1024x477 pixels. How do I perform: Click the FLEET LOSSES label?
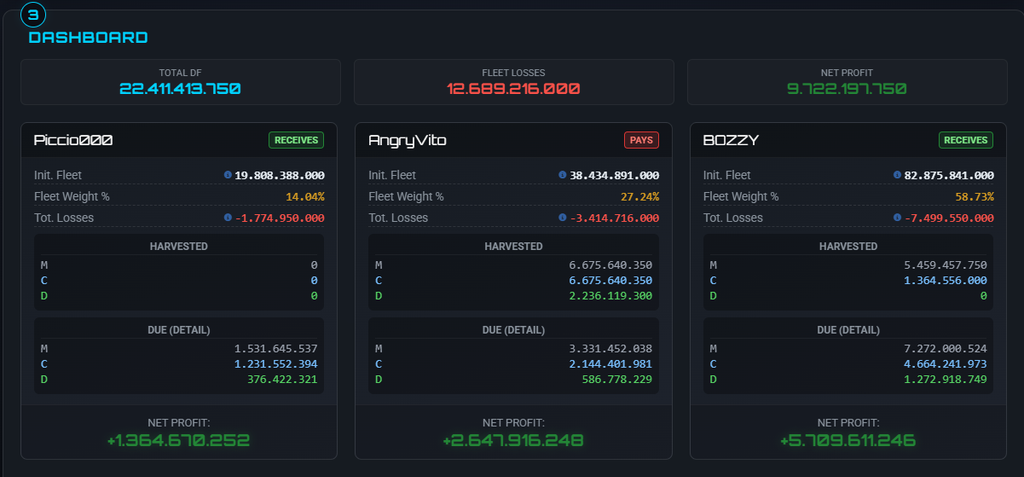click(x=513, y=73)
